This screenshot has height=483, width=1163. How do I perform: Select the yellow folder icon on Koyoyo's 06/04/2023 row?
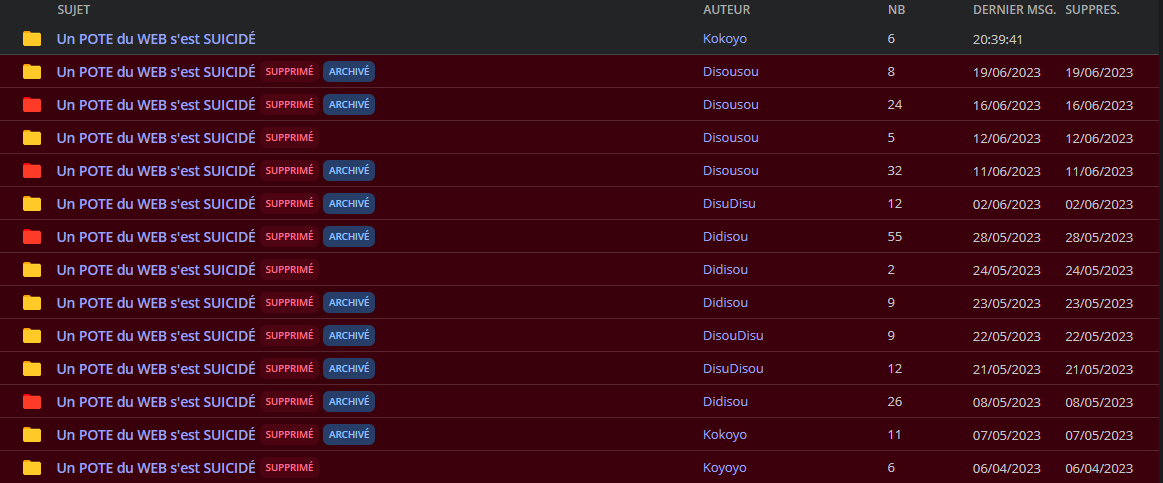[32, 468]
